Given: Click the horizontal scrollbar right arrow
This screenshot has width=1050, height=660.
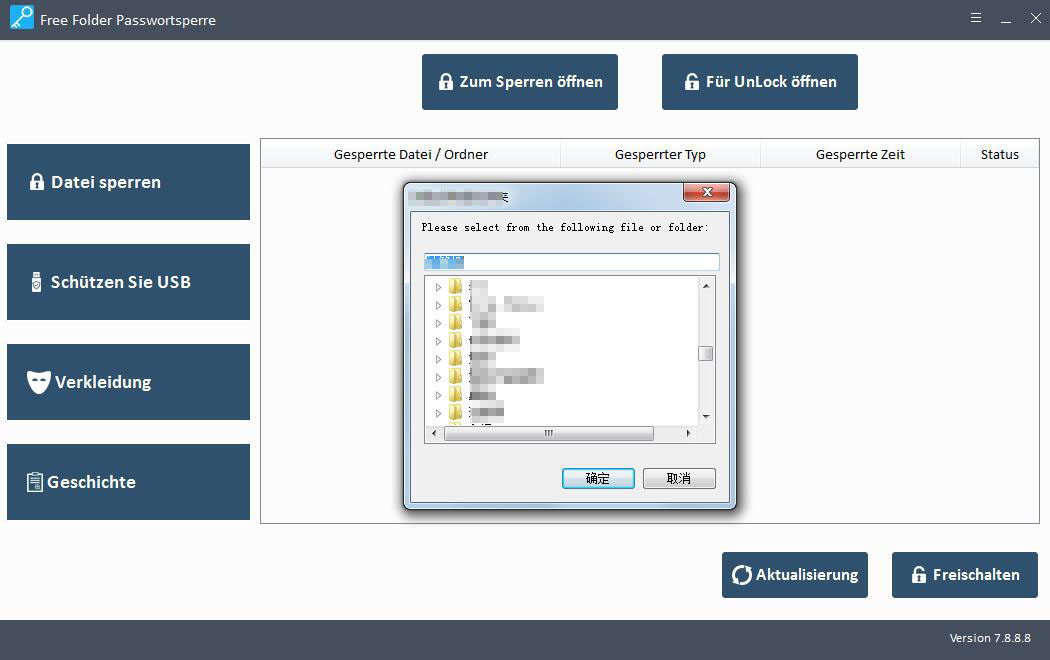Looking at the screenshot, I should coord(688,434).
